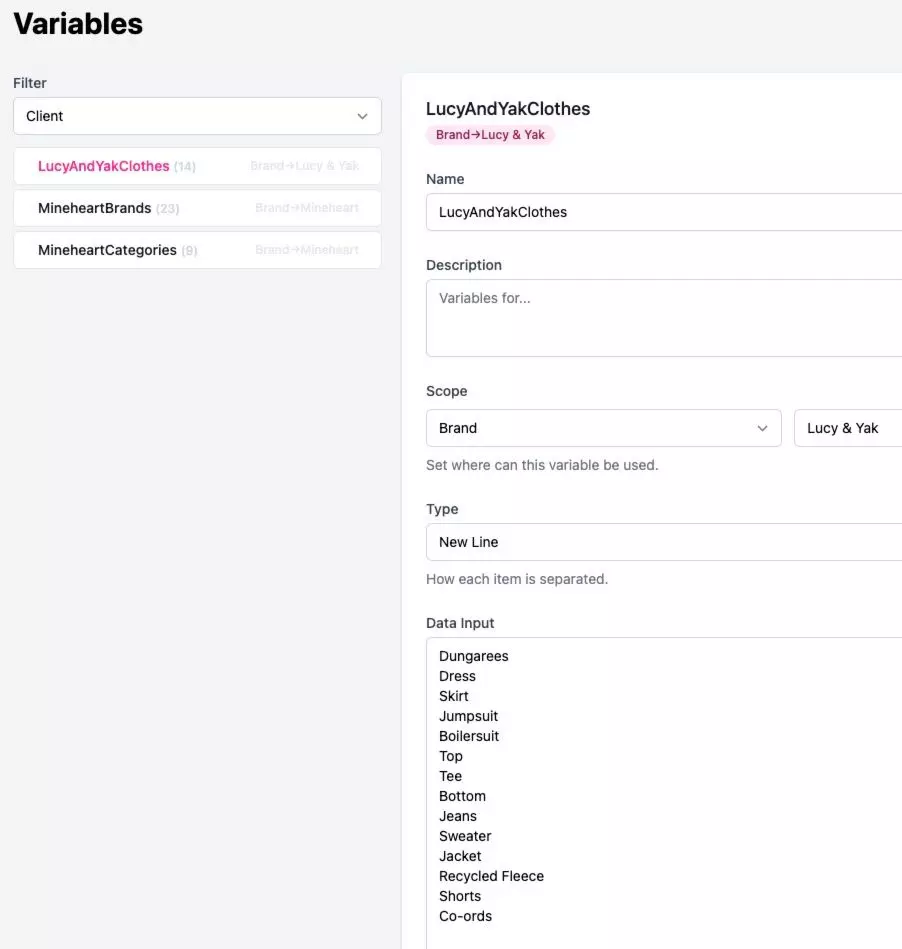Screen dimensions: 902x949
Task: Click the Top line in Data Input
Action: [x=450, y=756]
